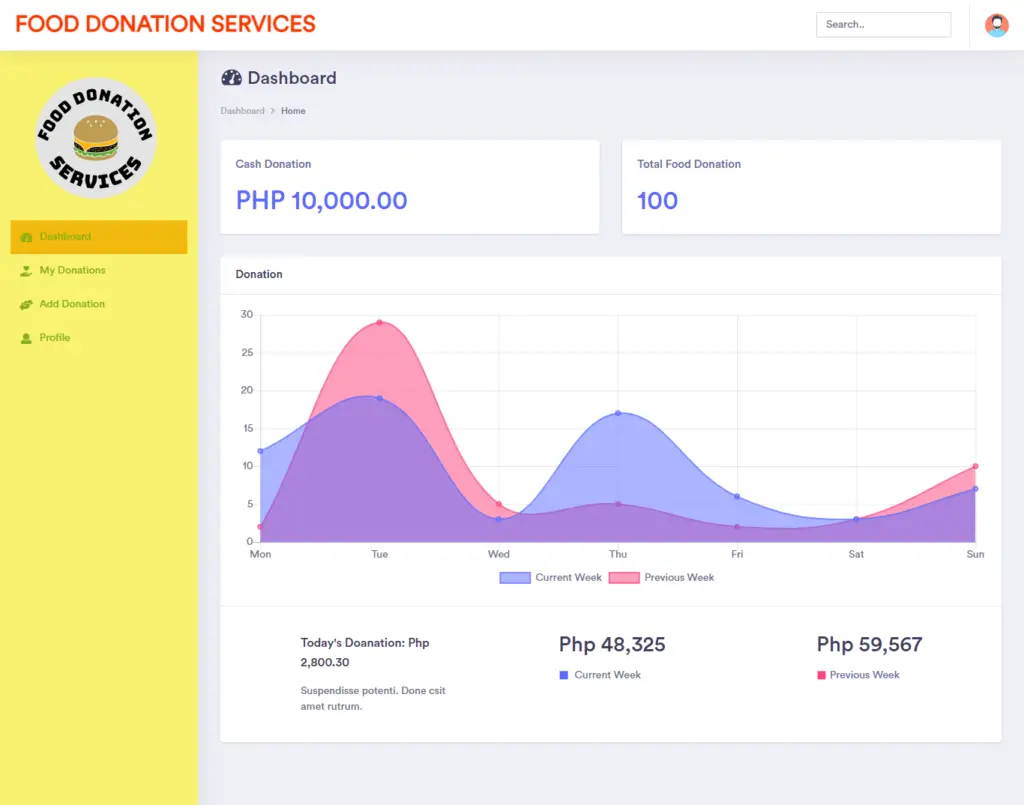Click the Dashboard breadcrumb link

242,111
